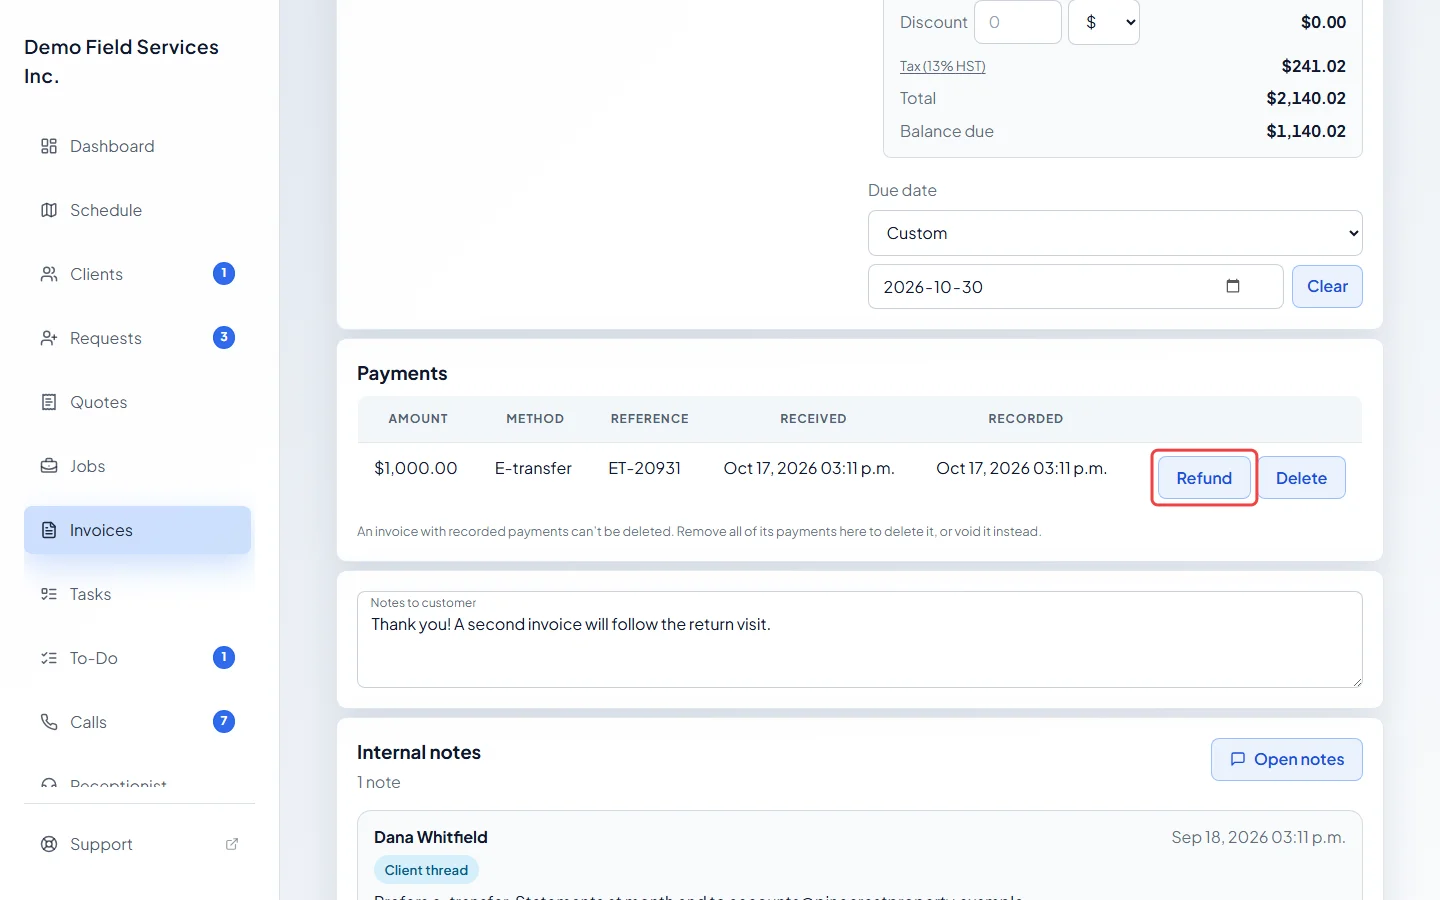
Task: Click the Support lifebuoy icon
Action: tap(49, 844)
